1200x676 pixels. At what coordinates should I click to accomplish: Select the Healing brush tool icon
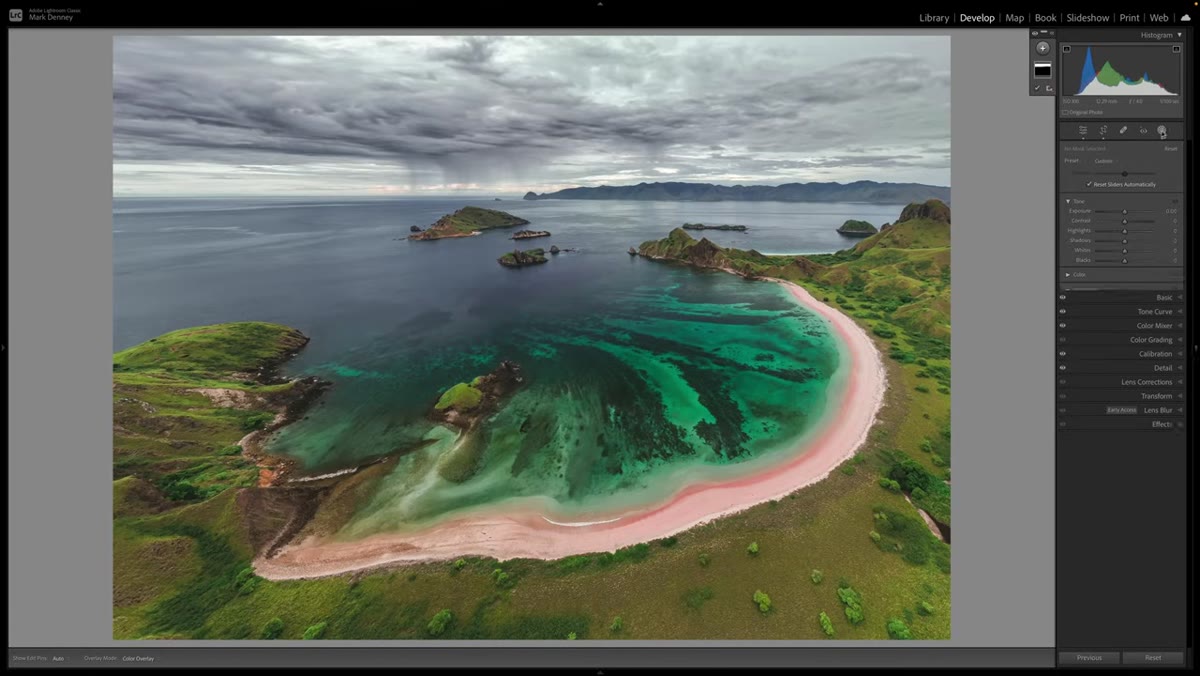pos(1123,130)
